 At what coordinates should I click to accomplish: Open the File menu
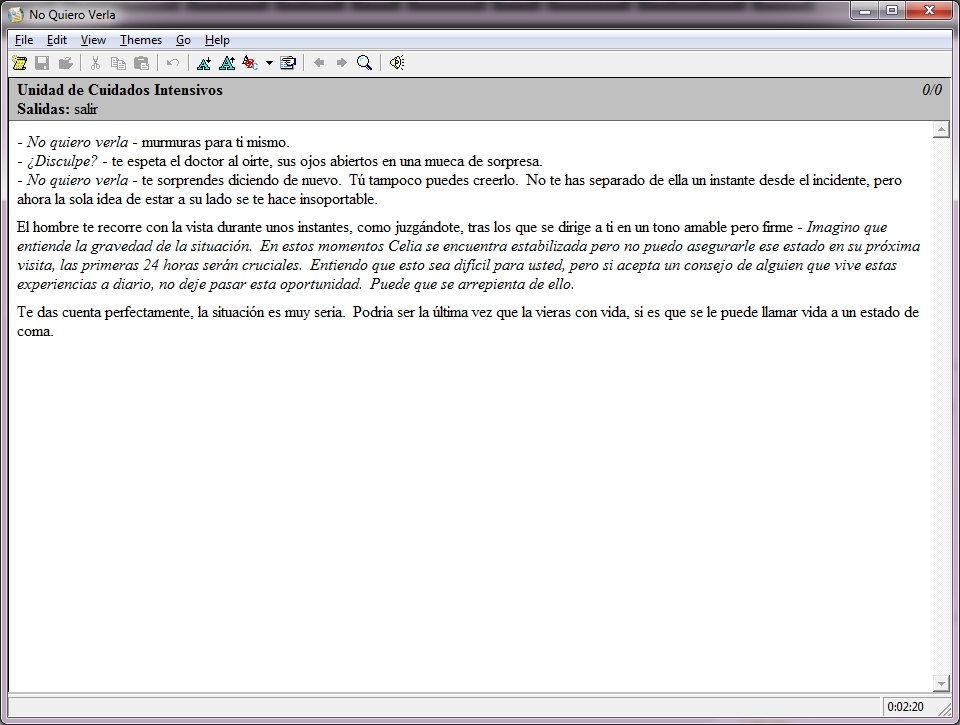(24, 40)
